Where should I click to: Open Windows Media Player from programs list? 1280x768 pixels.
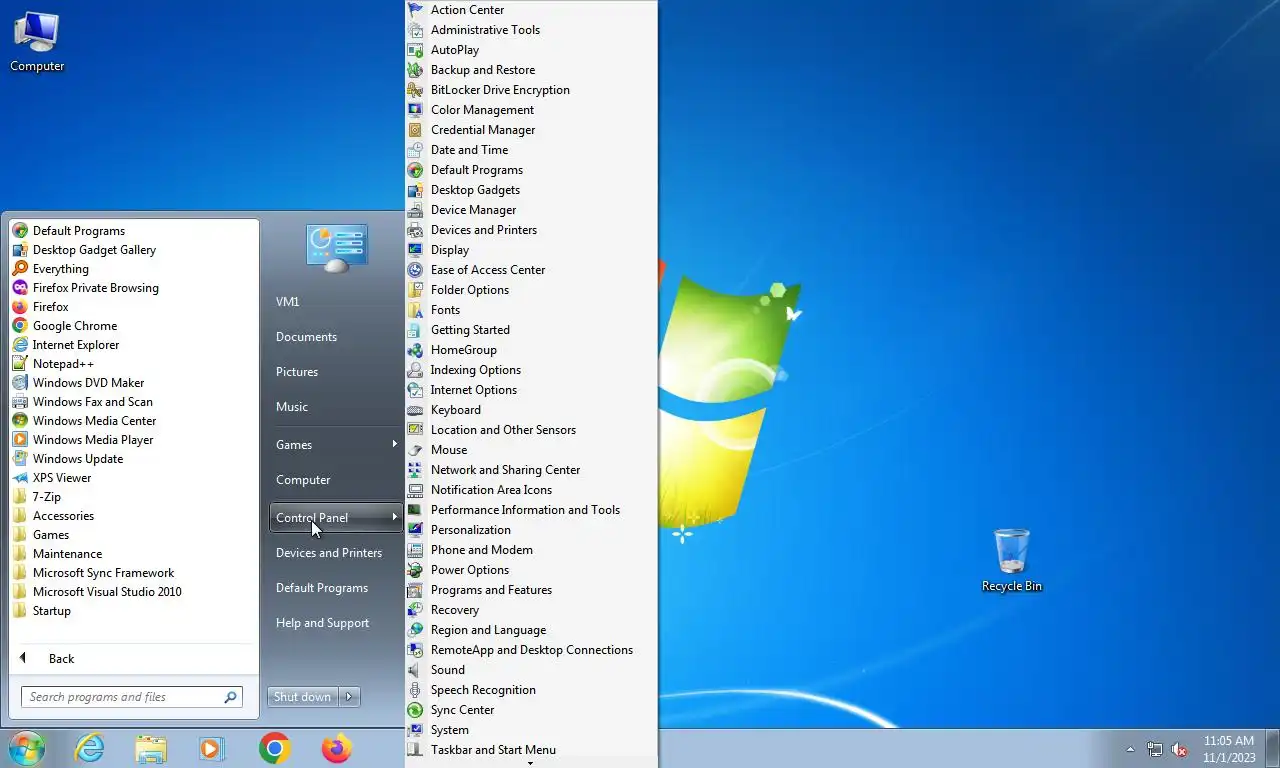coord(134,440)
